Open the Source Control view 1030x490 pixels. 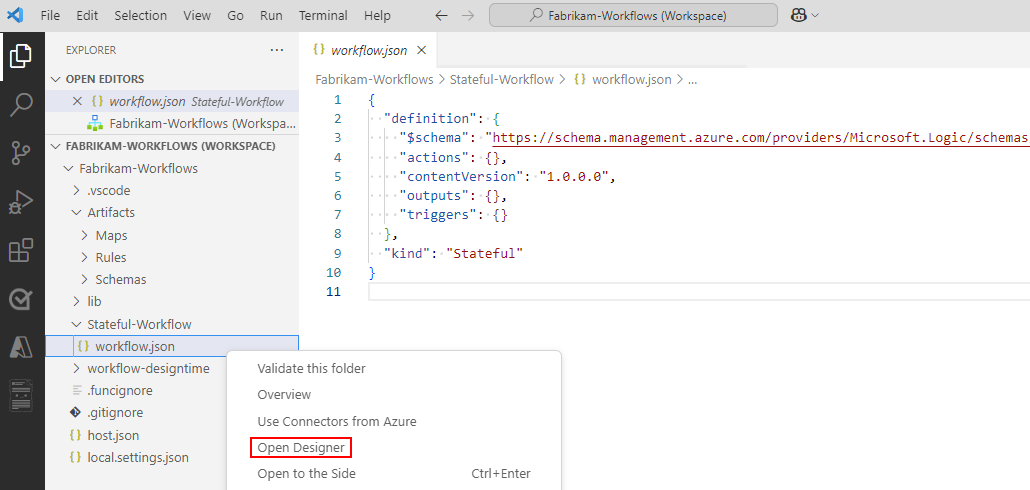coord(21,153)
